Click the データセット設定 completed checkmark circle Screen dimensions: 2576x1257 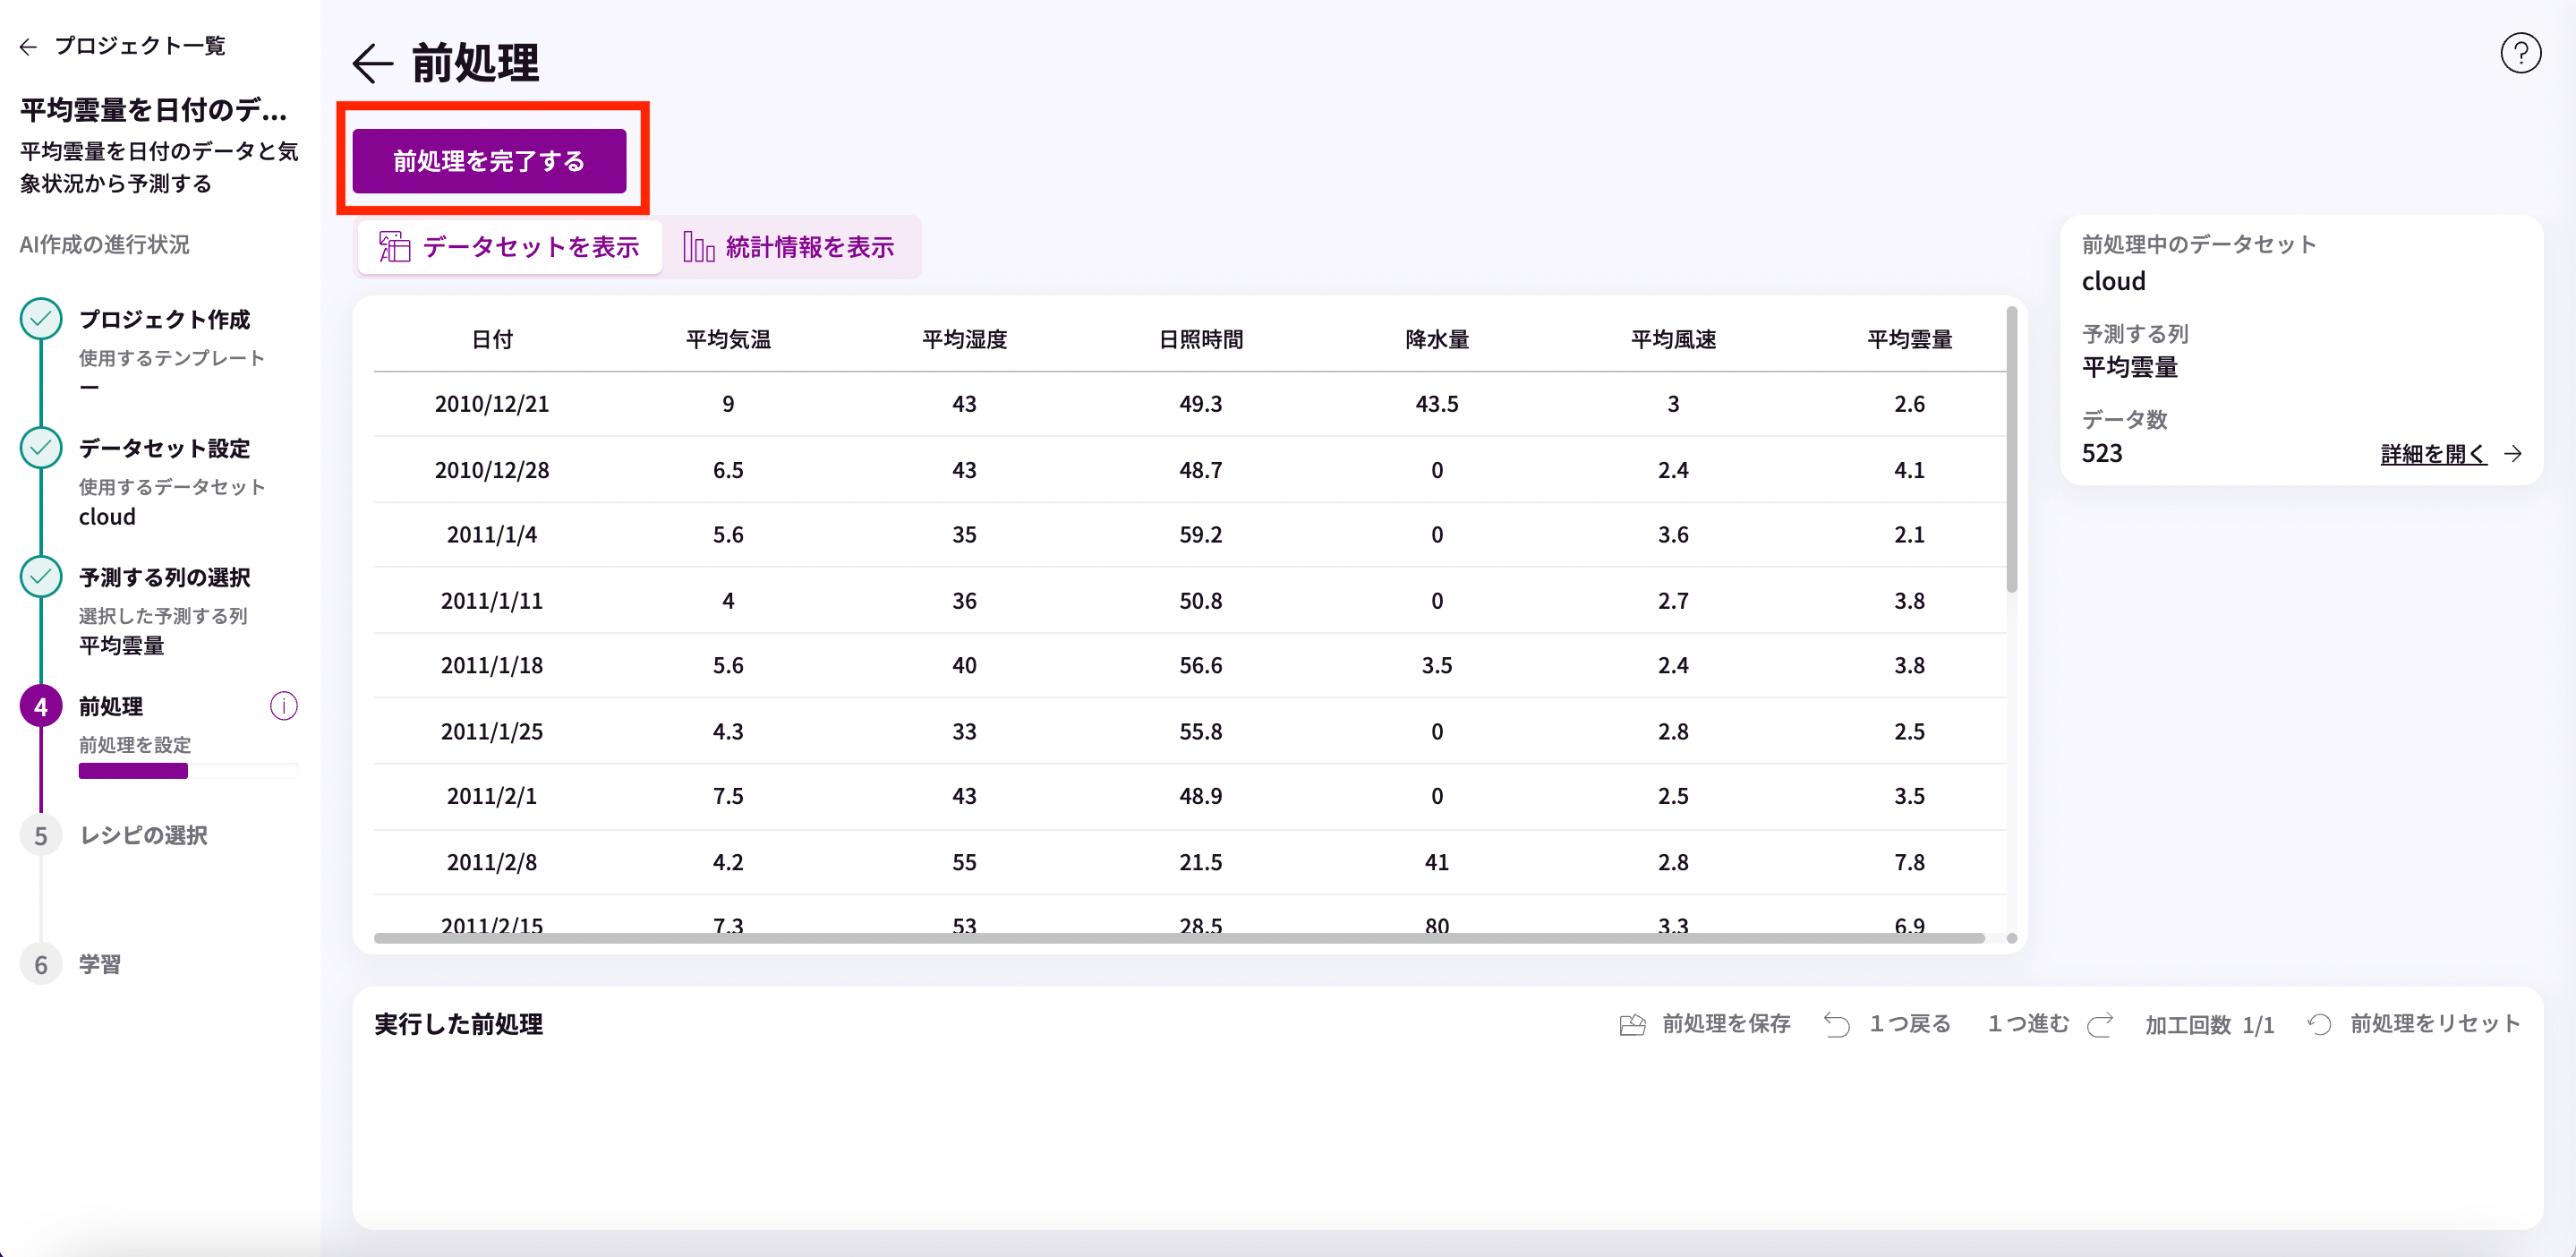[41, 448]
